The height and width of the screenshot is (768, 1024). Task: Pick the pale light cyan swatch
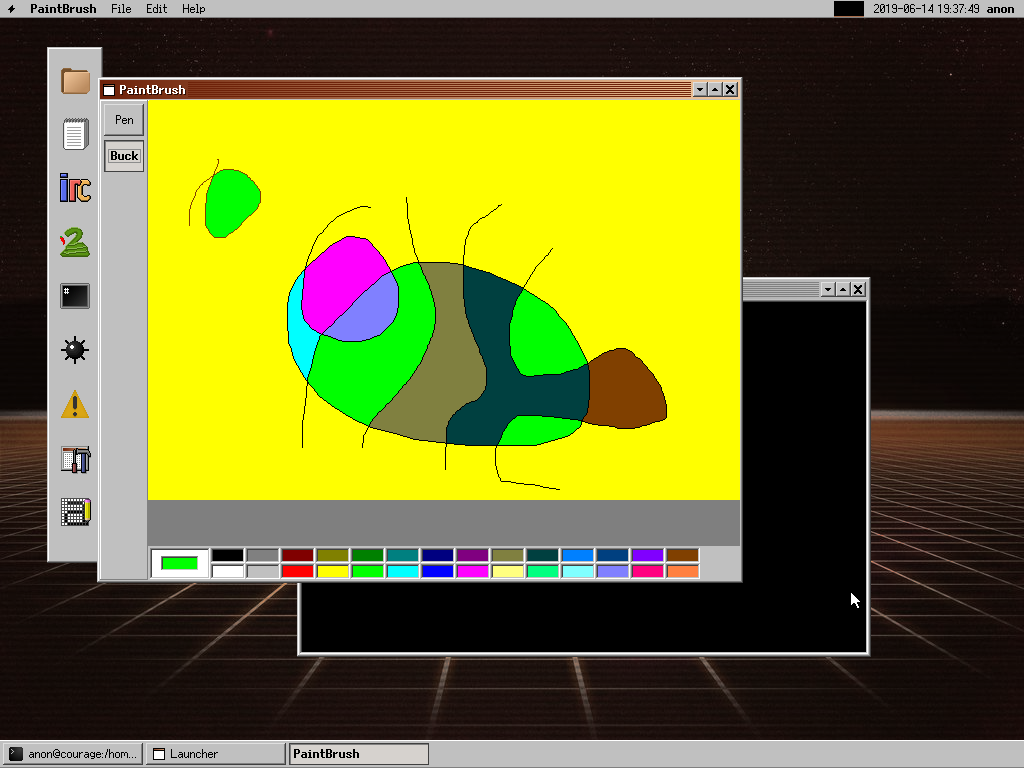pyautogui.click(x=578, y=571)
